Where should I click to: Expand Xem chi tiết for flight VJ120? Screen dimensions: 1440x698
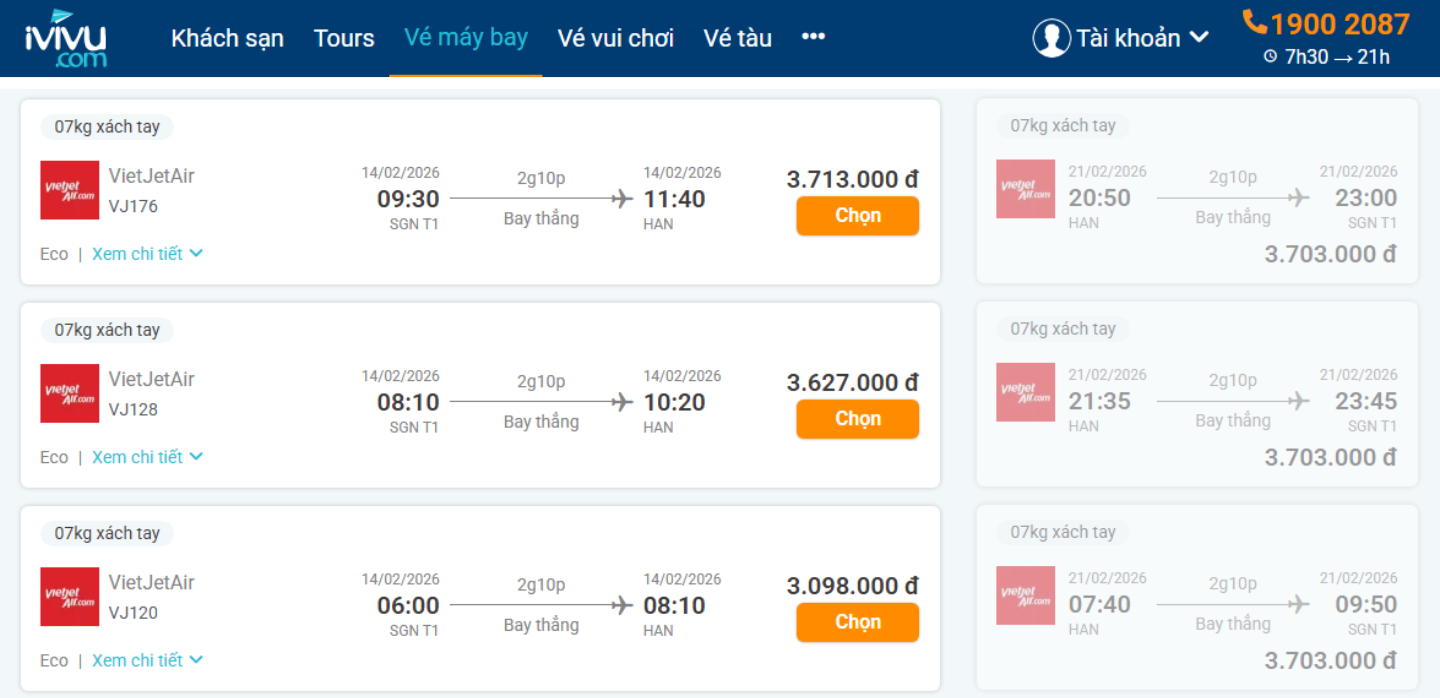point(147,660)
